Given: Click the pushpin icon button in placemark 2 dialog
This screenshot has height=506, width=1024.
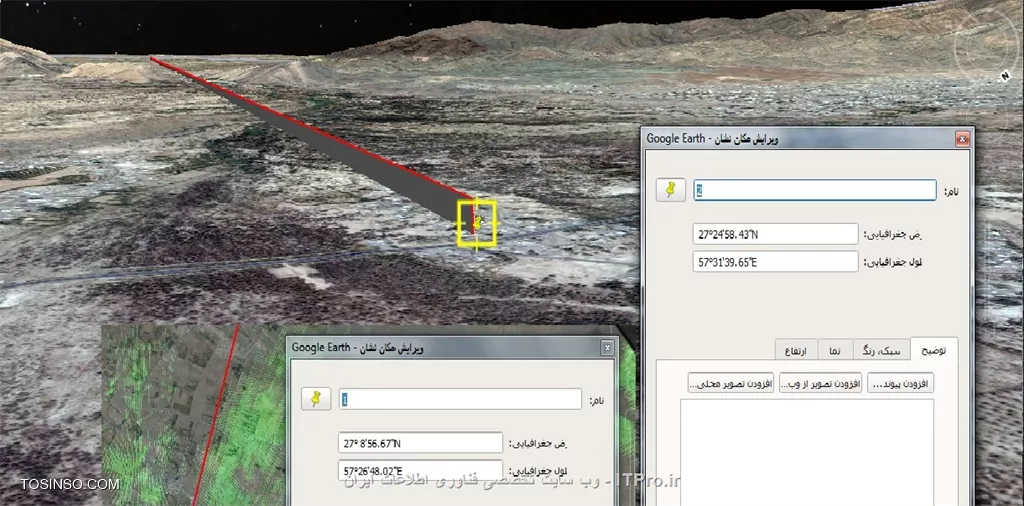Looking at the screenshot, I should [x=671, y=190].
